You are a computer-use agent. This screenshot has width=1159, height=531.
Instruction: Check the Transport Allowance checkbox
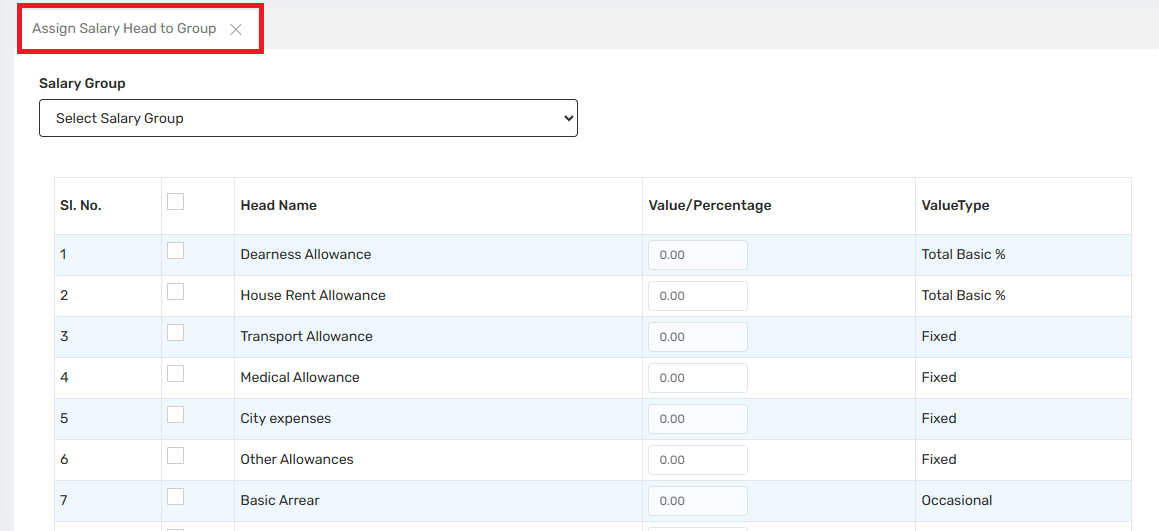(x=175, y=333)
